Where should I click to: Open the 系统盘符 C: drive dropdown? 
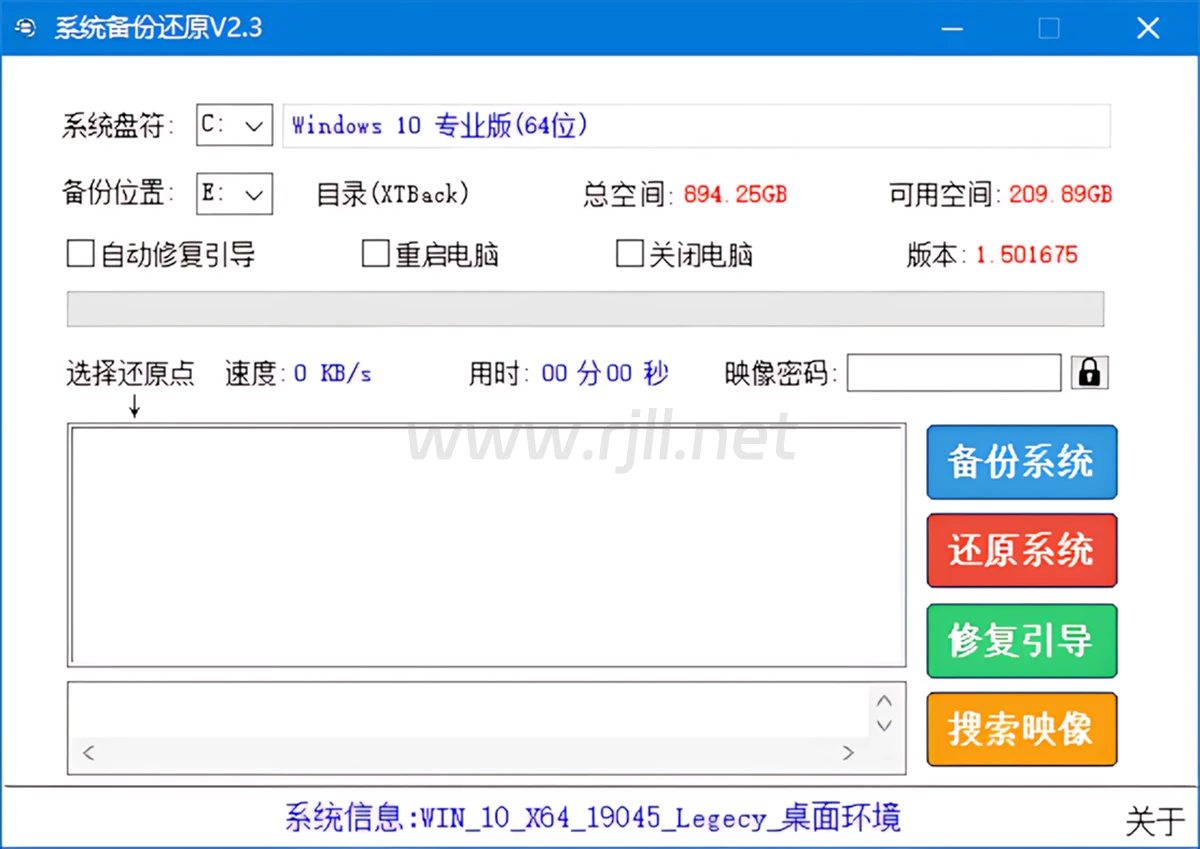(234, 126)
